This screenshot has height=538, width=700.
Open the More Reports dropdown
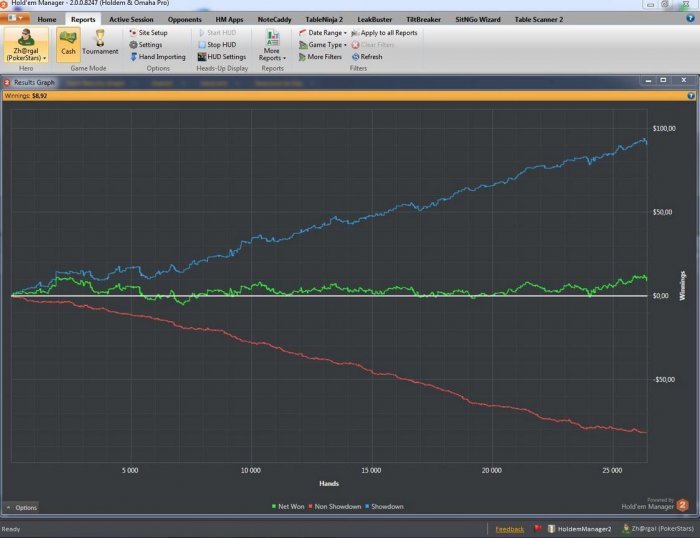point(272,45)
